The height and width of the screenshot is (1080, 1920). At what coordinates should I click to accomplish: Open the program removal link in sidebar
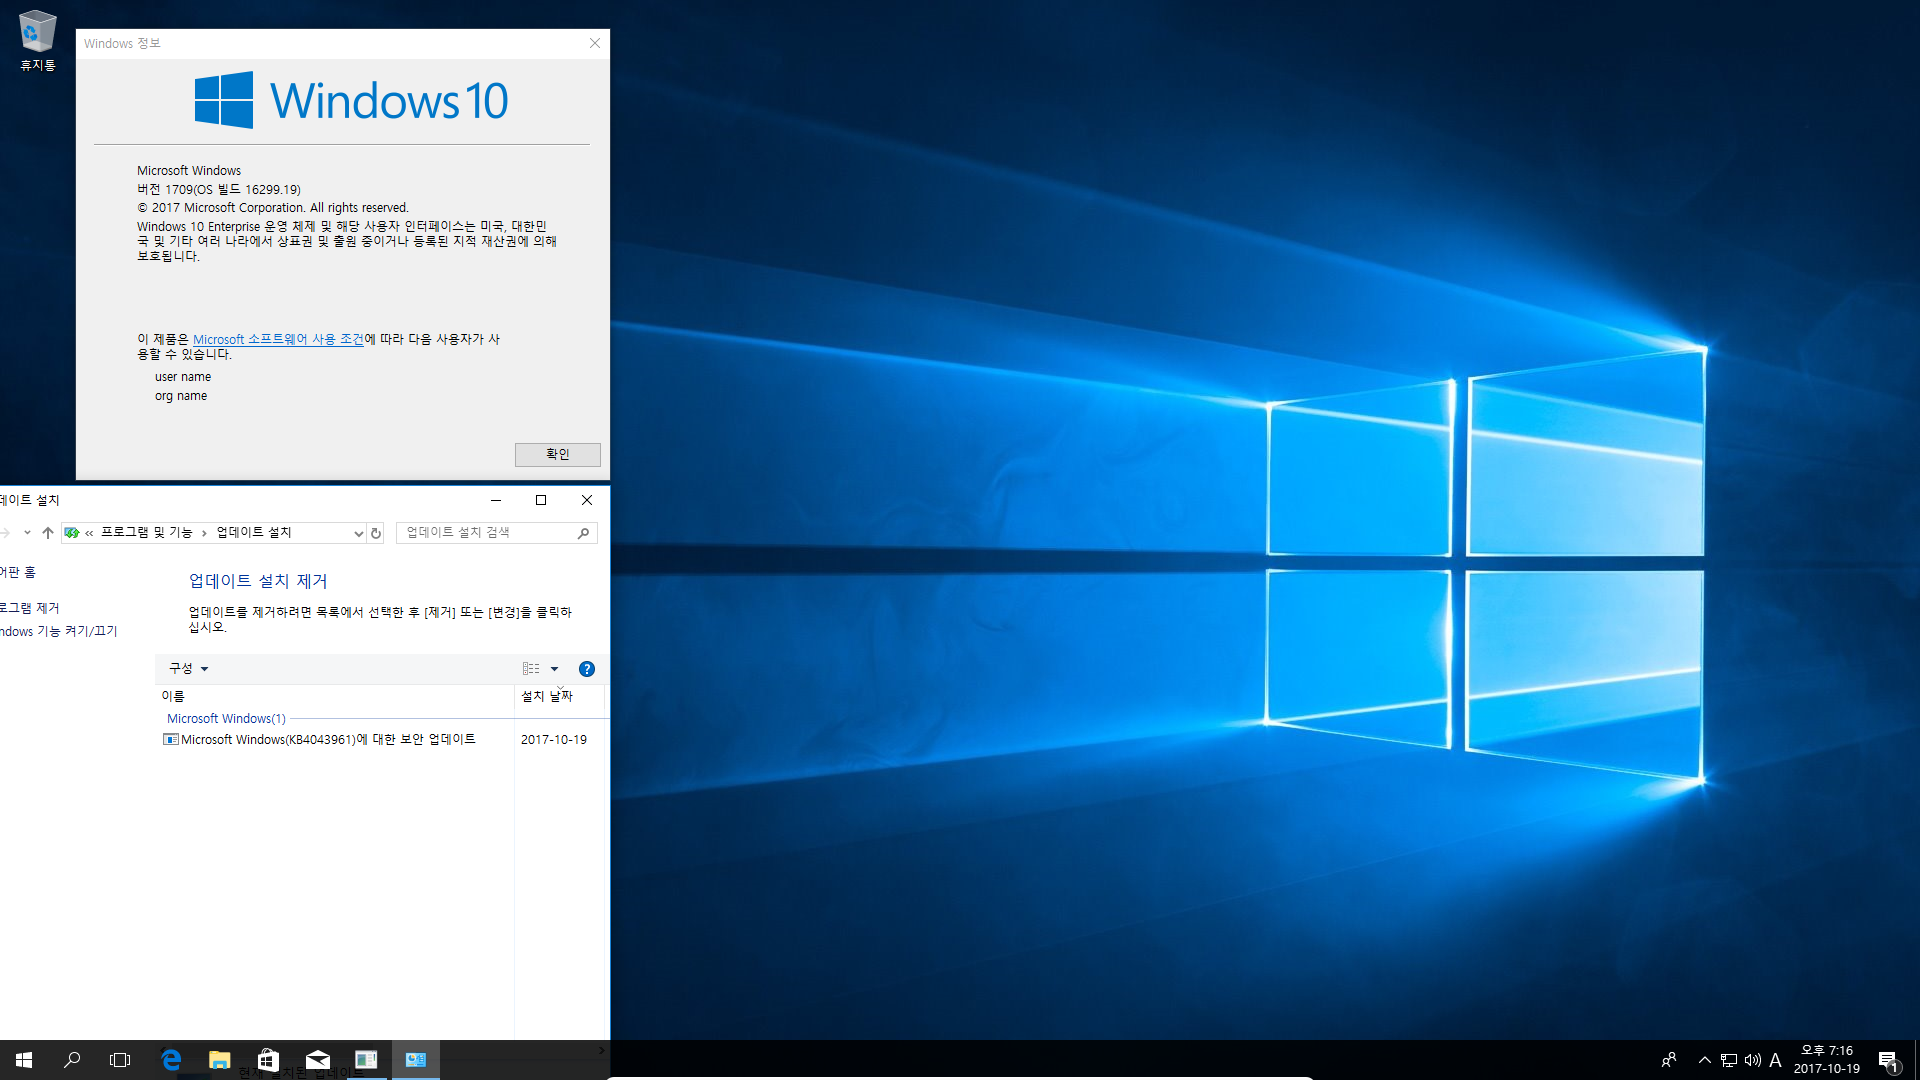(30, 608)
